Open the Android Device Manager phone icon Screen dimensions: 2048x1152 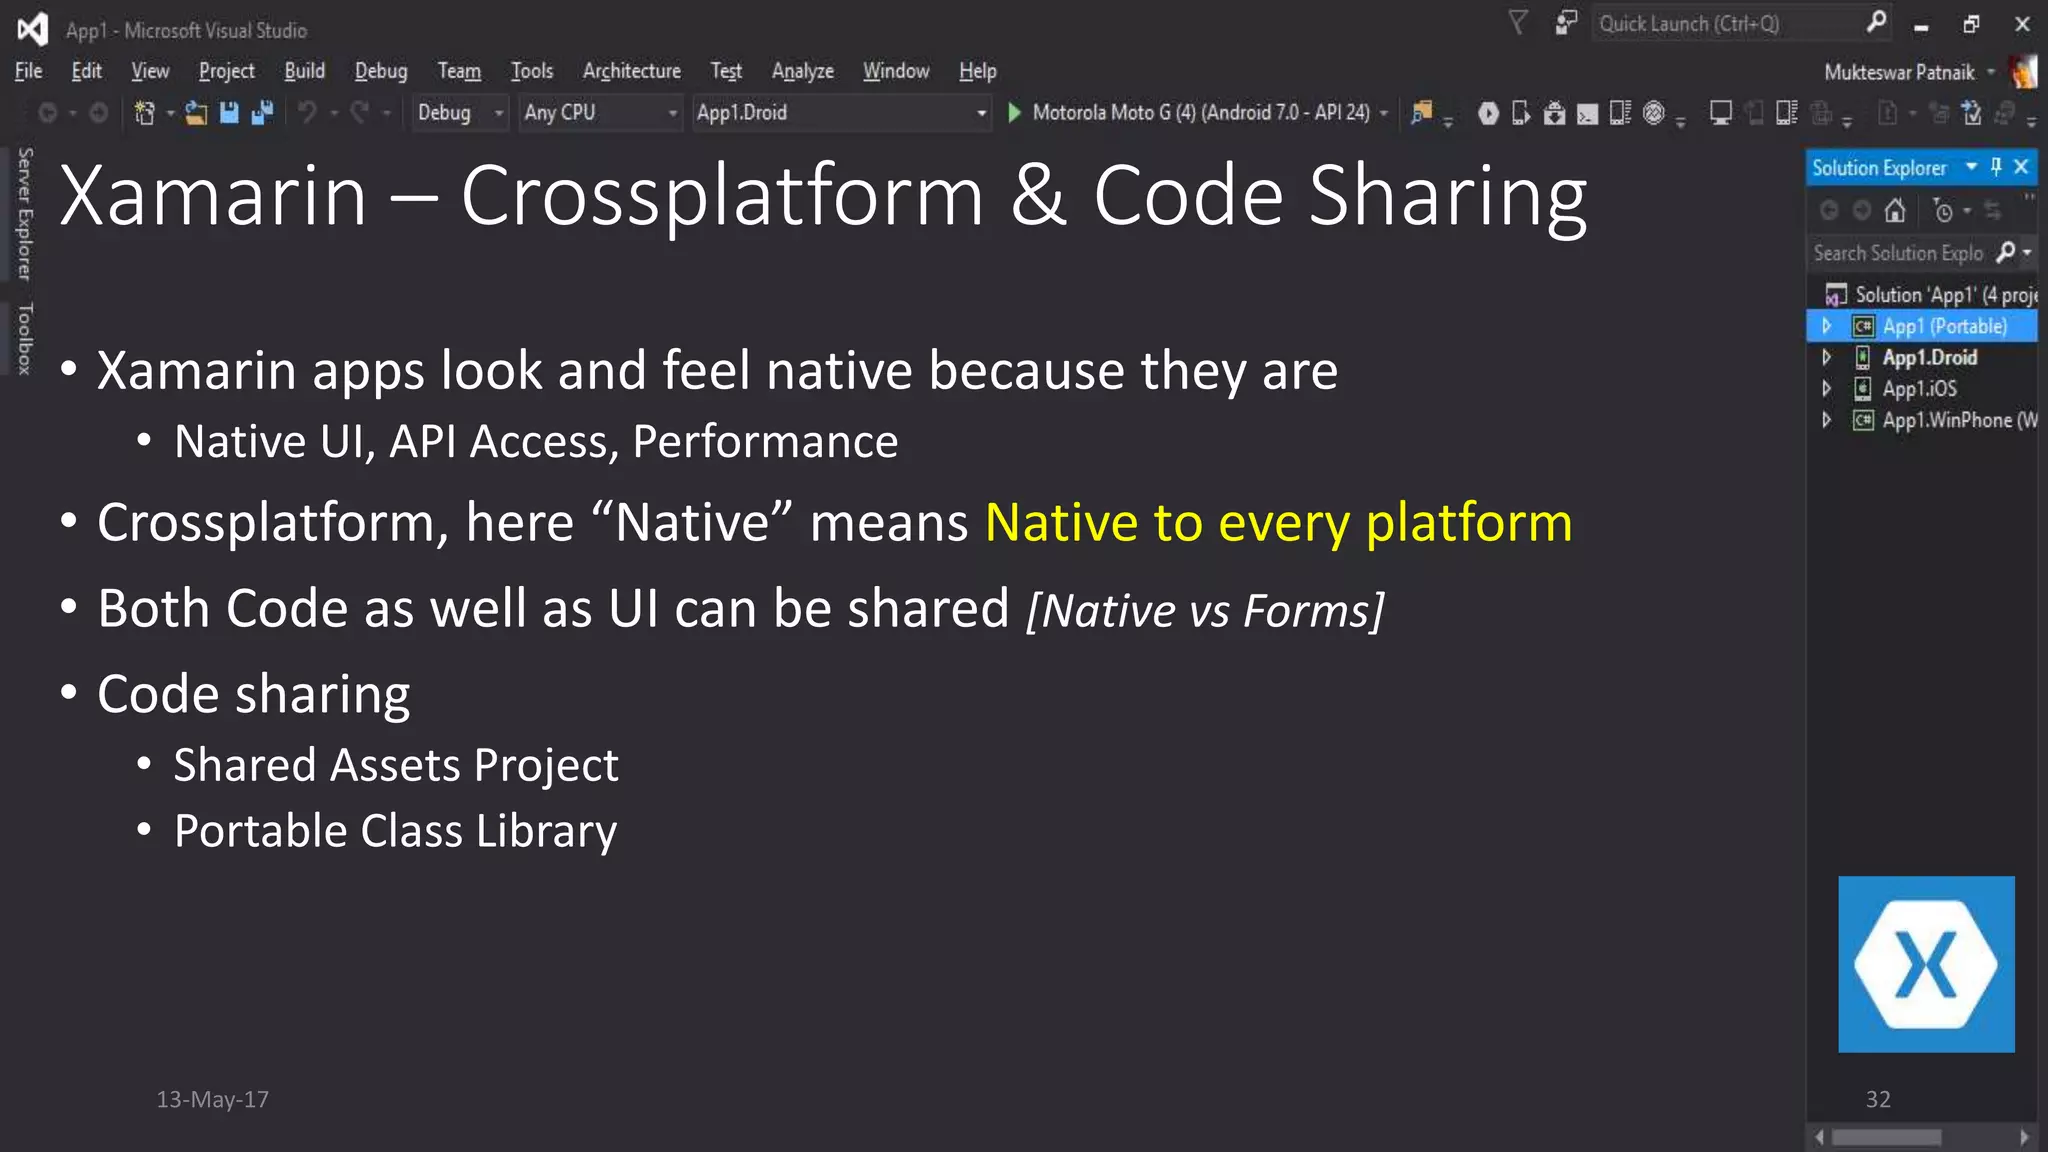pyautogui.click(x=1521, y=113)
